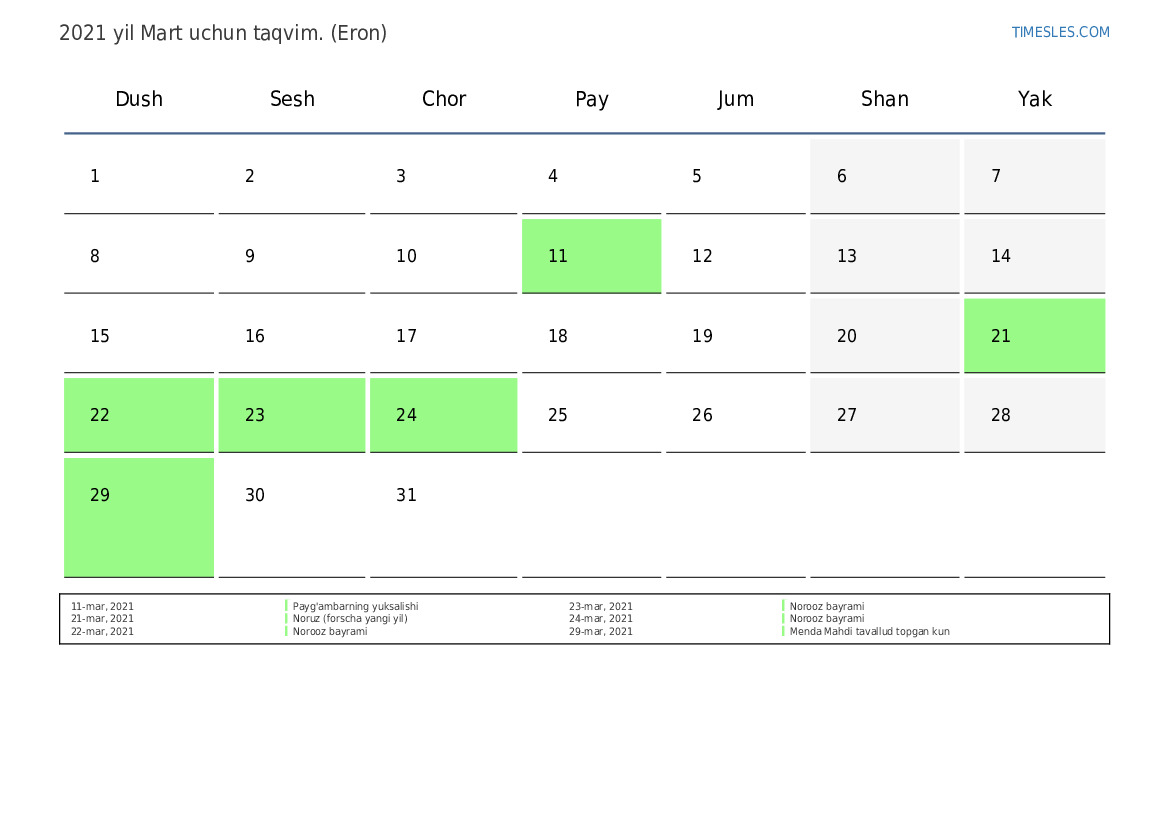The height and width of the screenshot is (827, 1169).
Task: Click the calendar title for Mart 2021
Action: point(223,33)
